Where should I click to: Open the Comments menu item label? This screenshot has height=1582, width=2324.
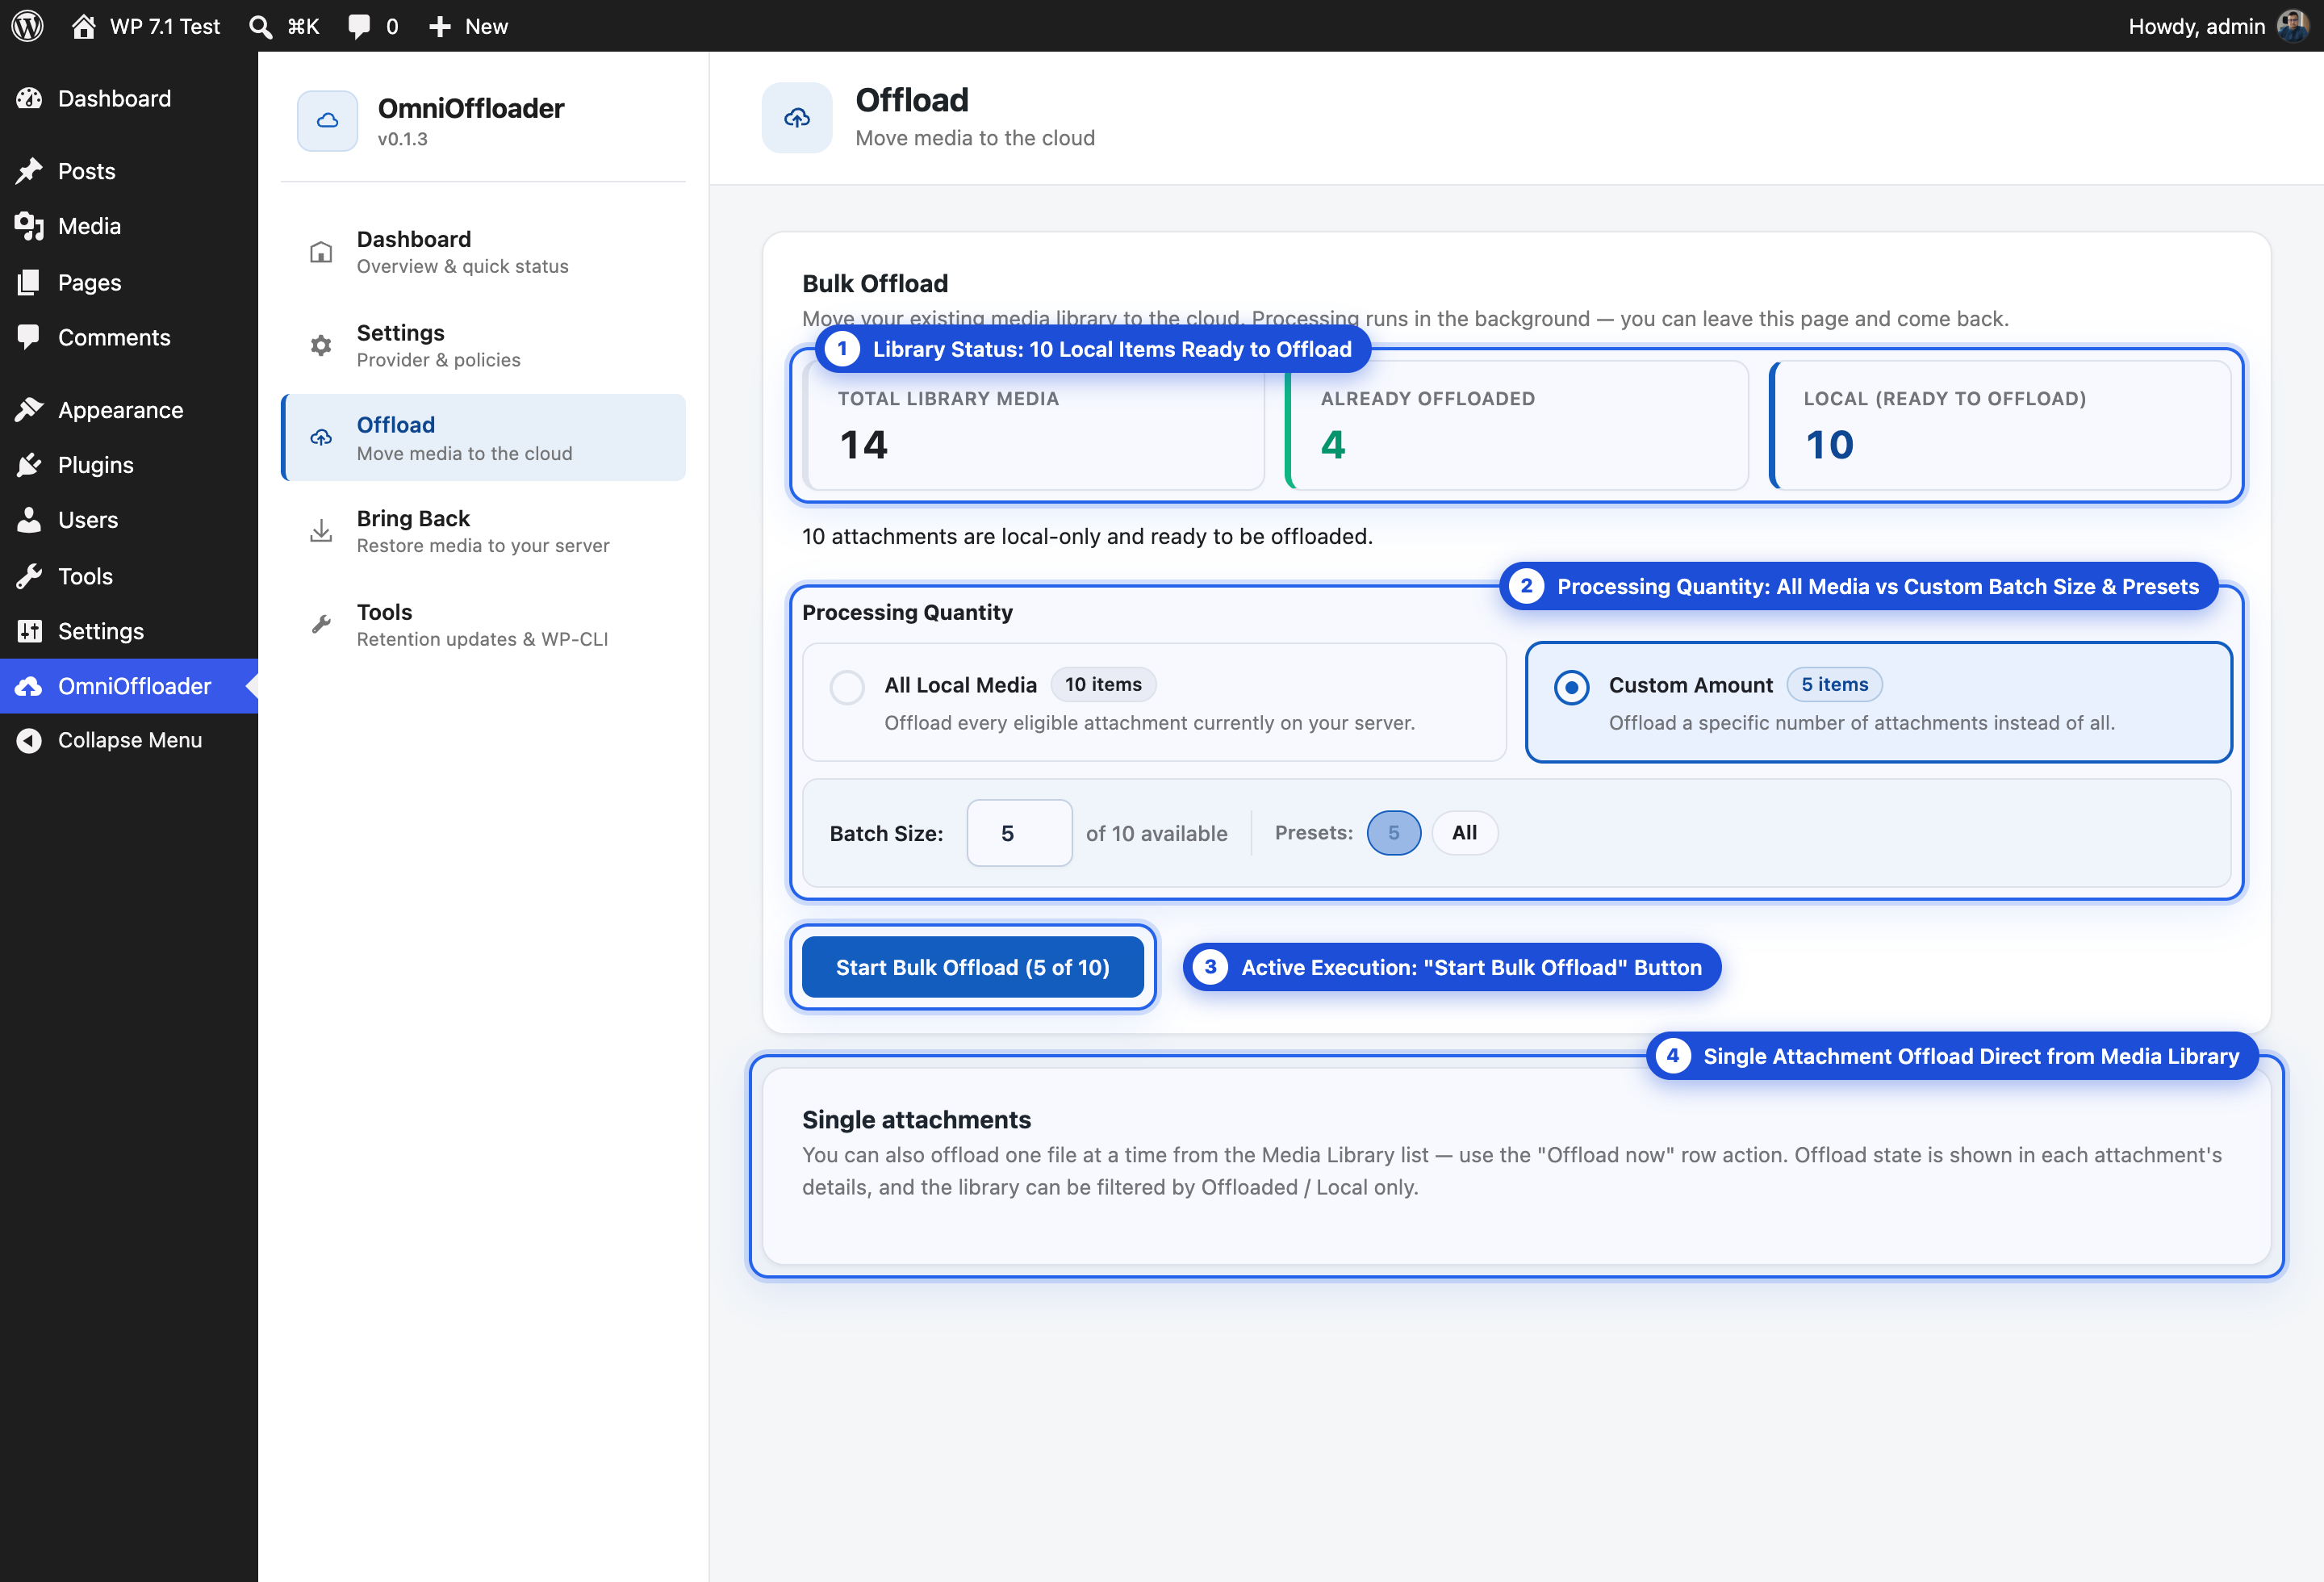click(114, 337)
